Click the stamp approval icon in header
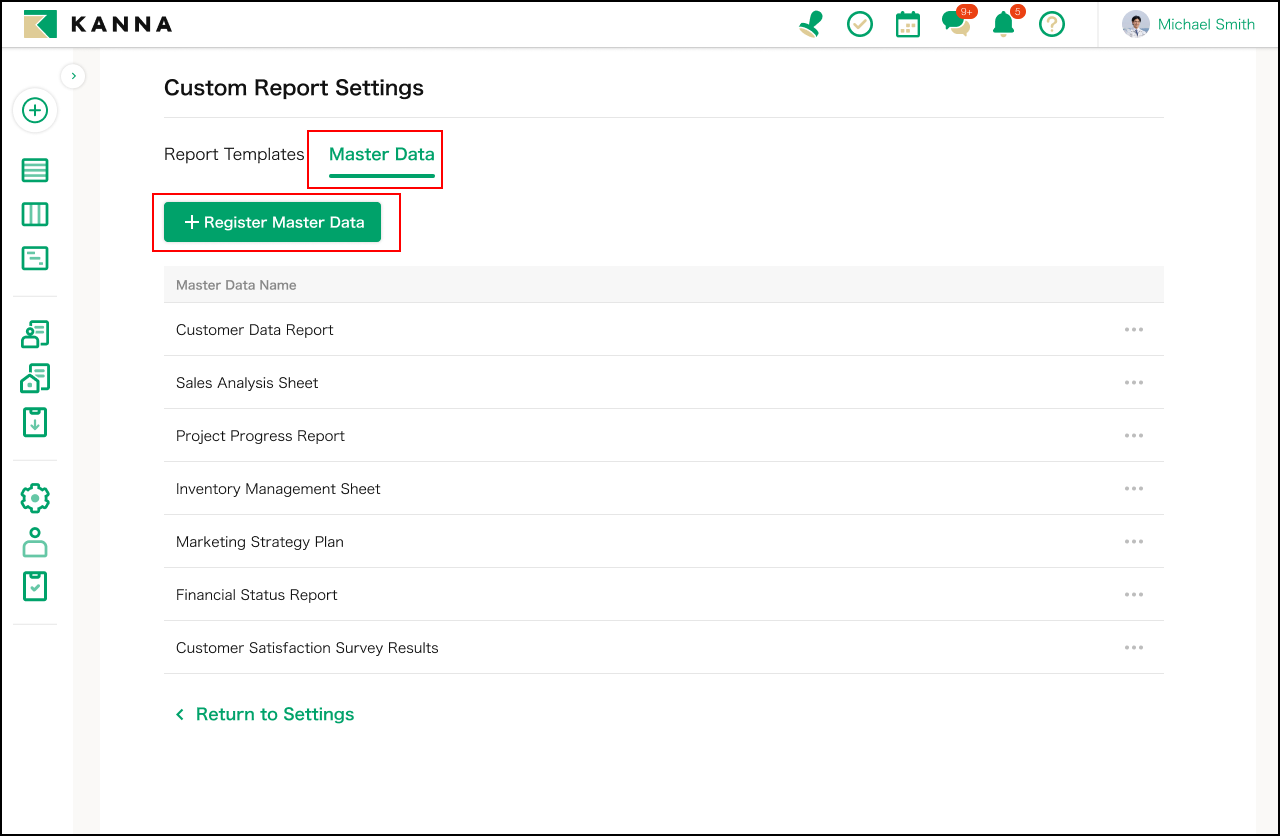Image resolution: width=1280 pixels, height=836 pixels. [811, 25]
